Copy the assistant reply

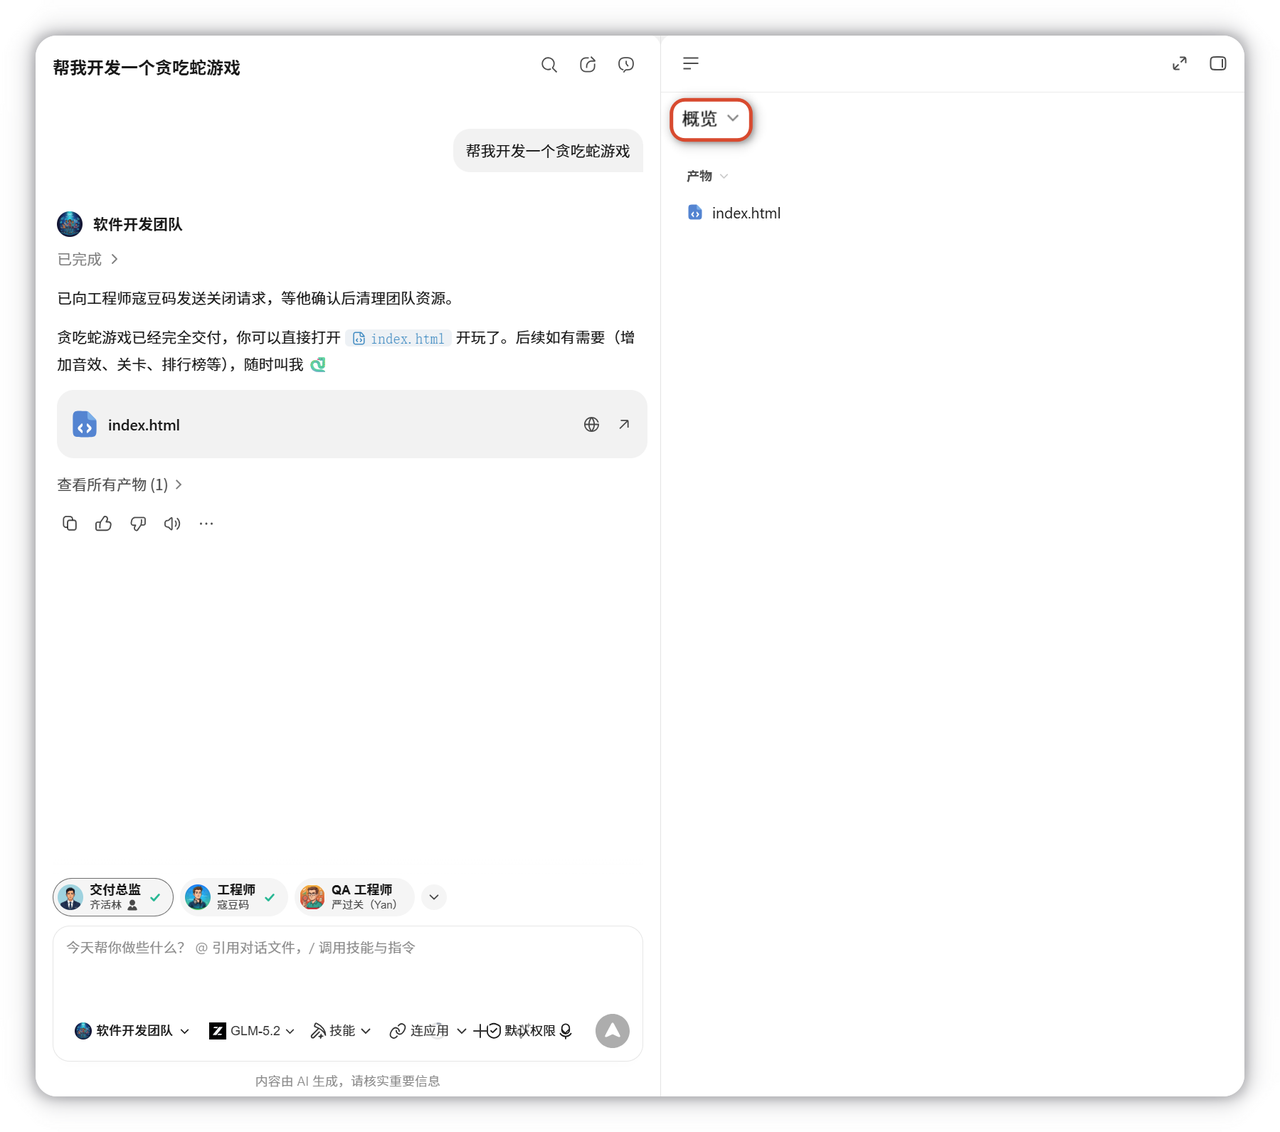(69, 524)
